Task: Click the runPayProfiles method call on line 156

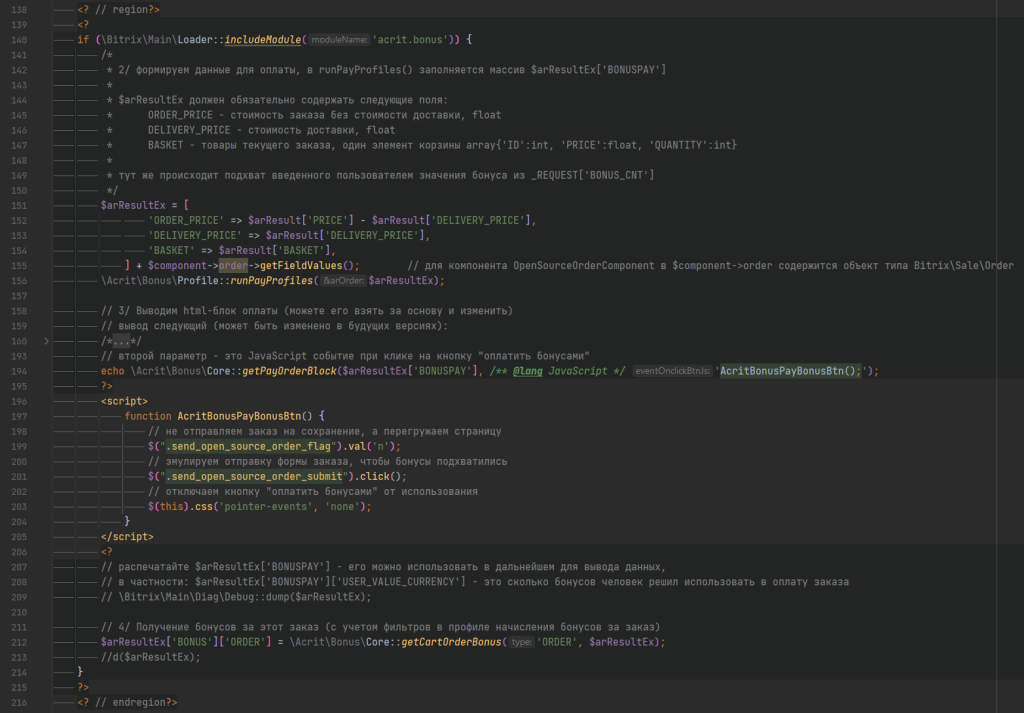Action: (272, 280)
